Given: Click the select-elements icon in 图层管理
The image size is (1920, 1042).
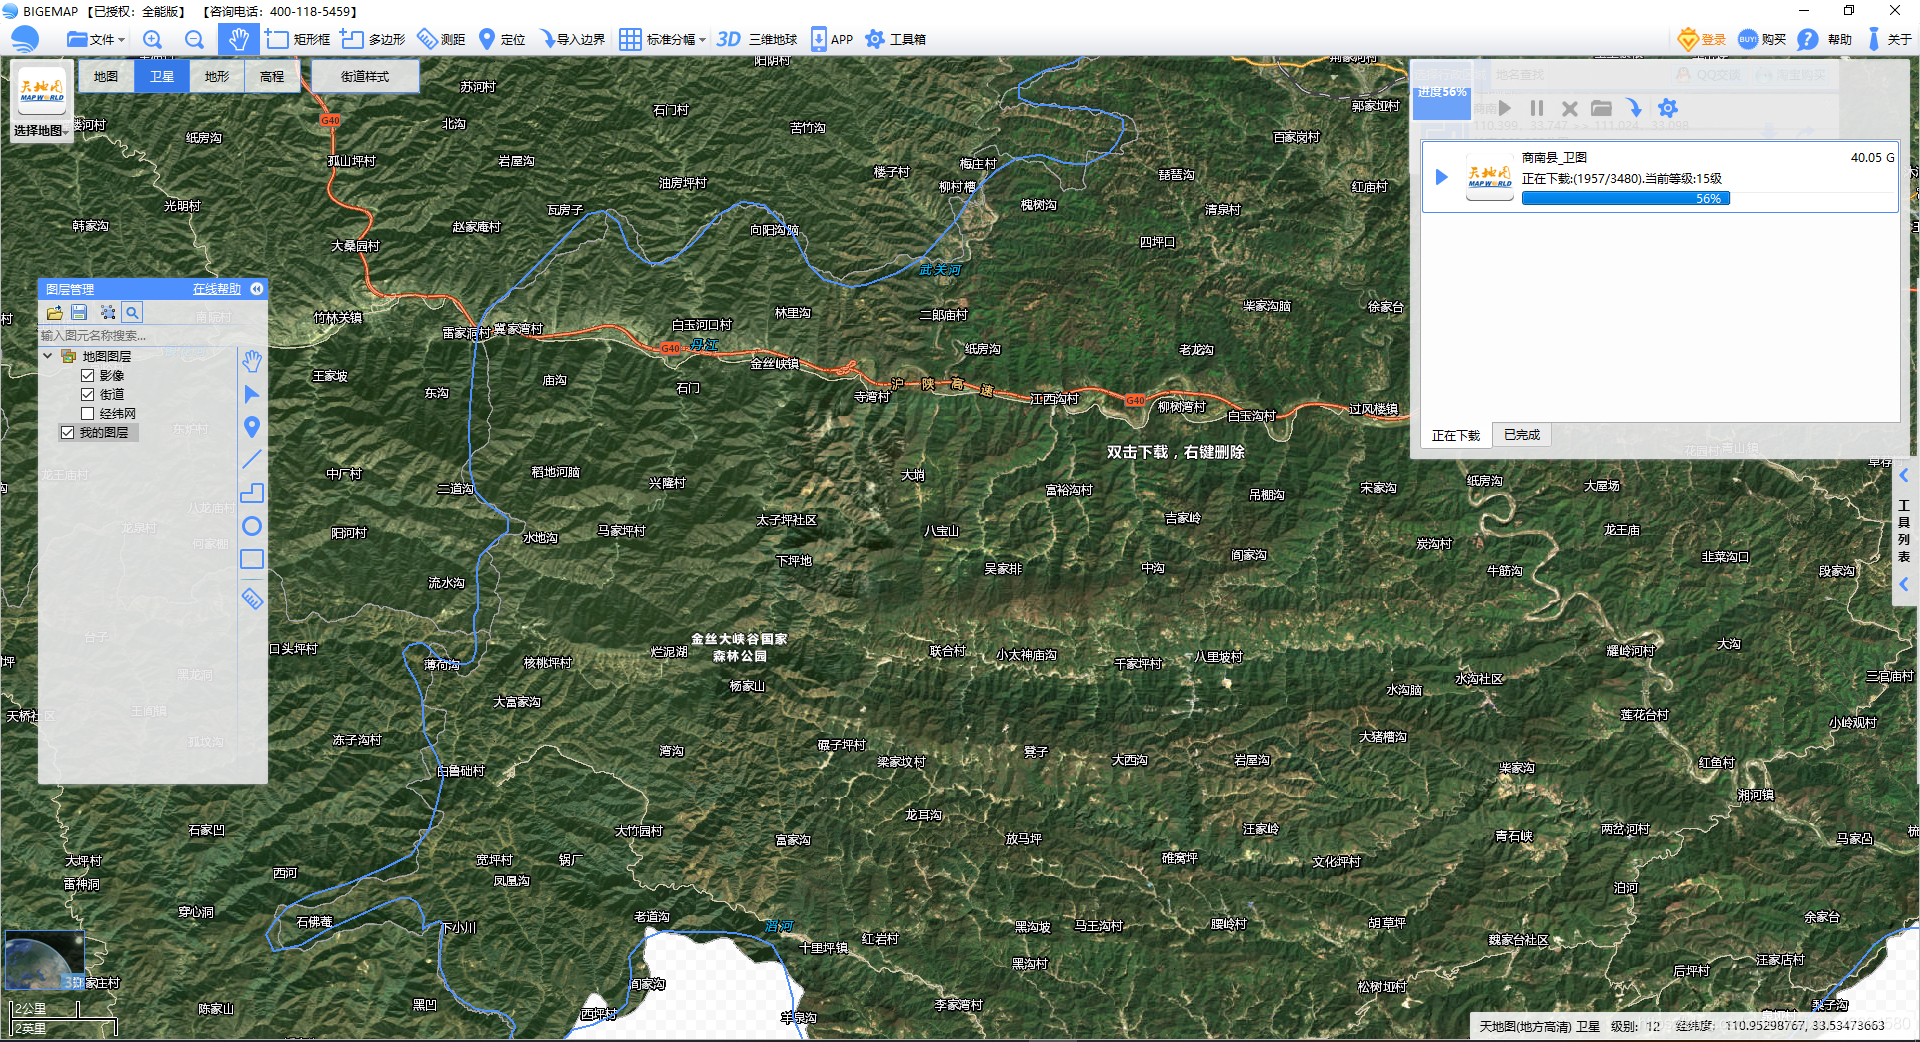Looking at the screenshot, I should 107,312.
